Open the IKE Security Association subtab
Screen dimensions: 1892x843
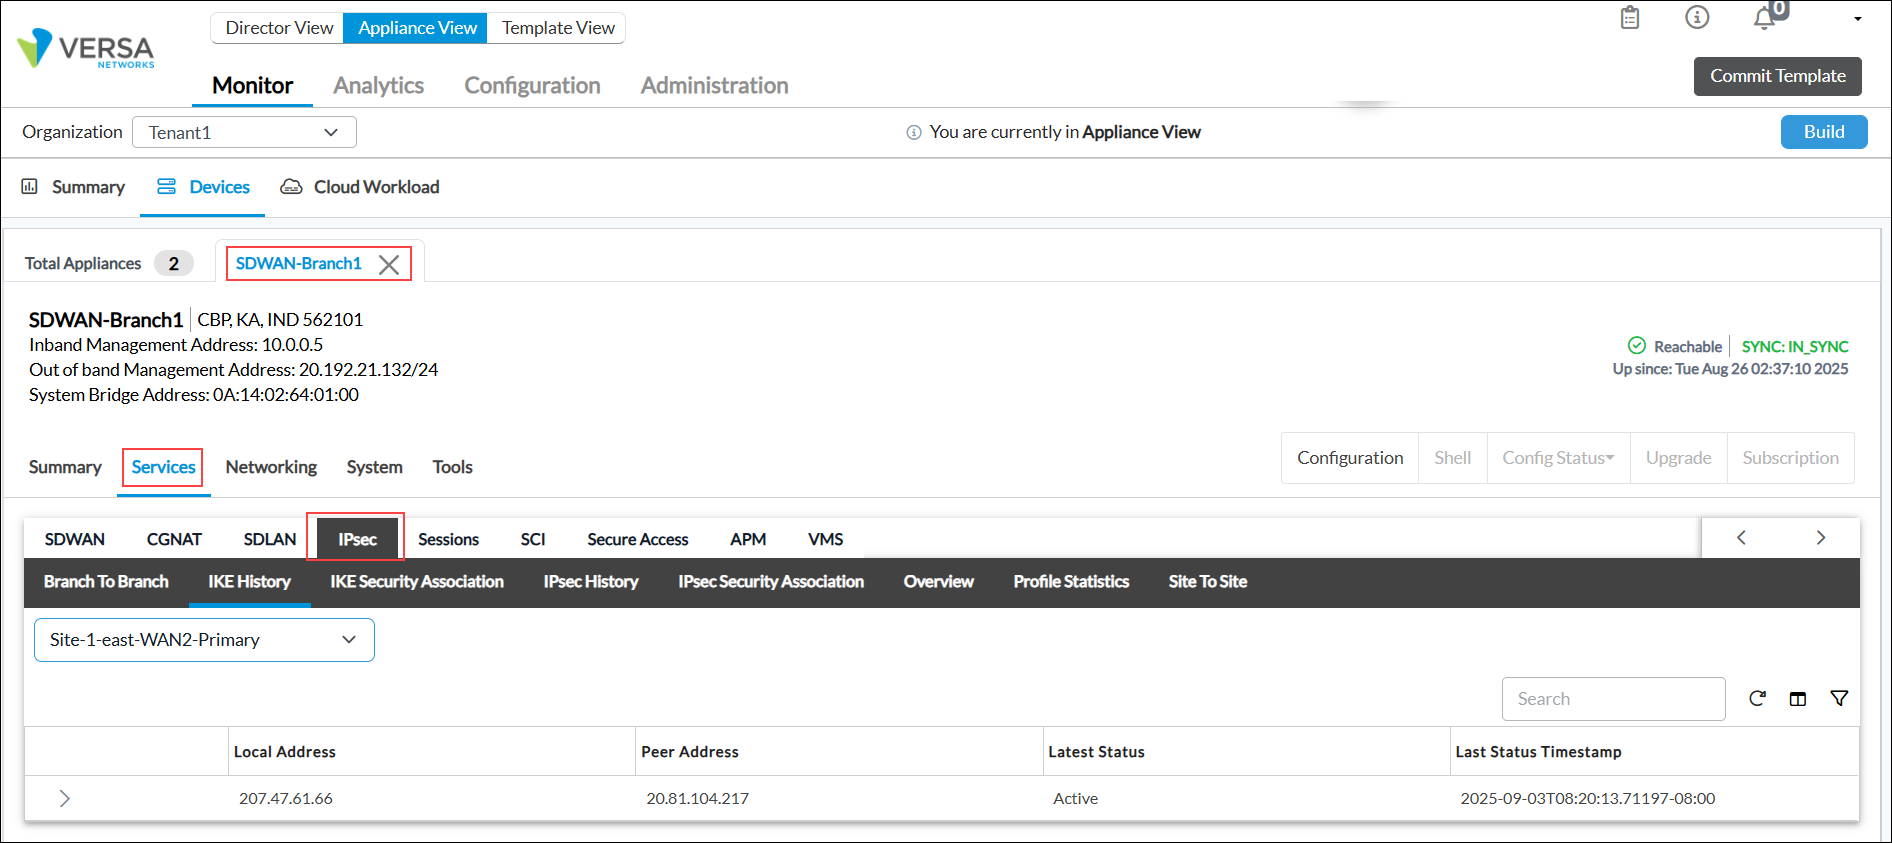click(417, 582)
